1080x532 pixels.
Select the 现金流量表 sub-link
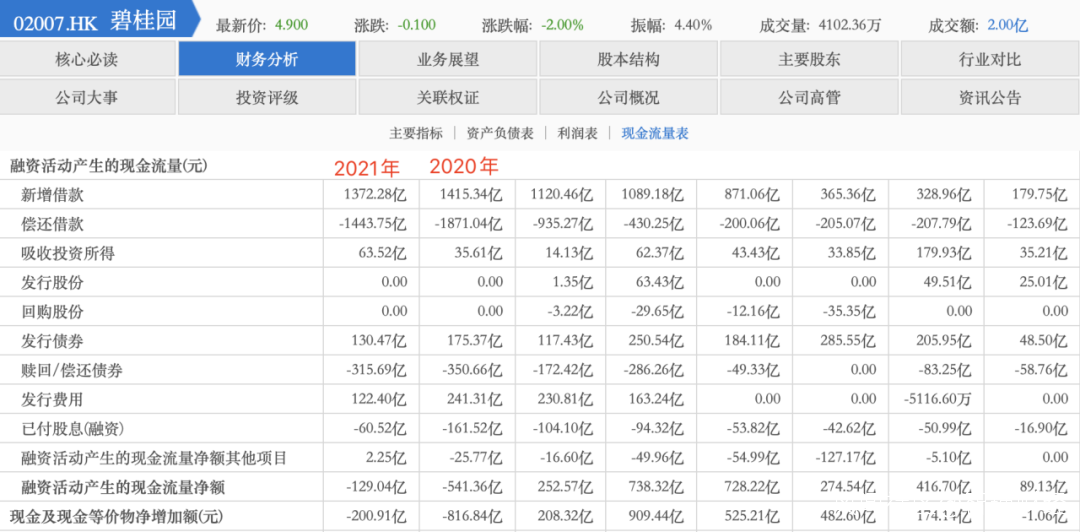(x=655, y=134)
